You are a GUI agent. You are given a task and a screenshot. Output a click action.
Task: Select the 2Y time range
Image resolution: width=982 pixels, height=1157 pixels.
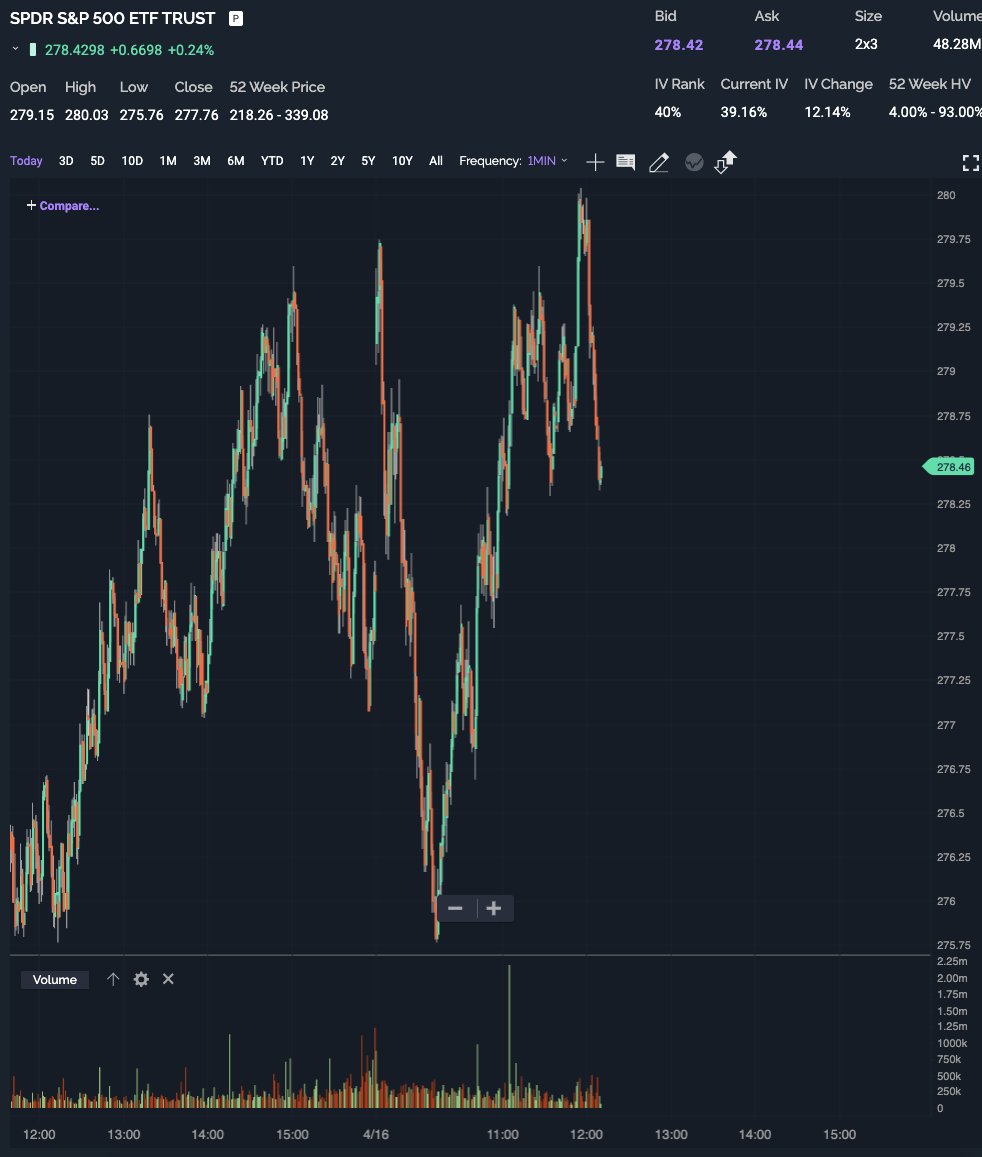coord(337,161)
